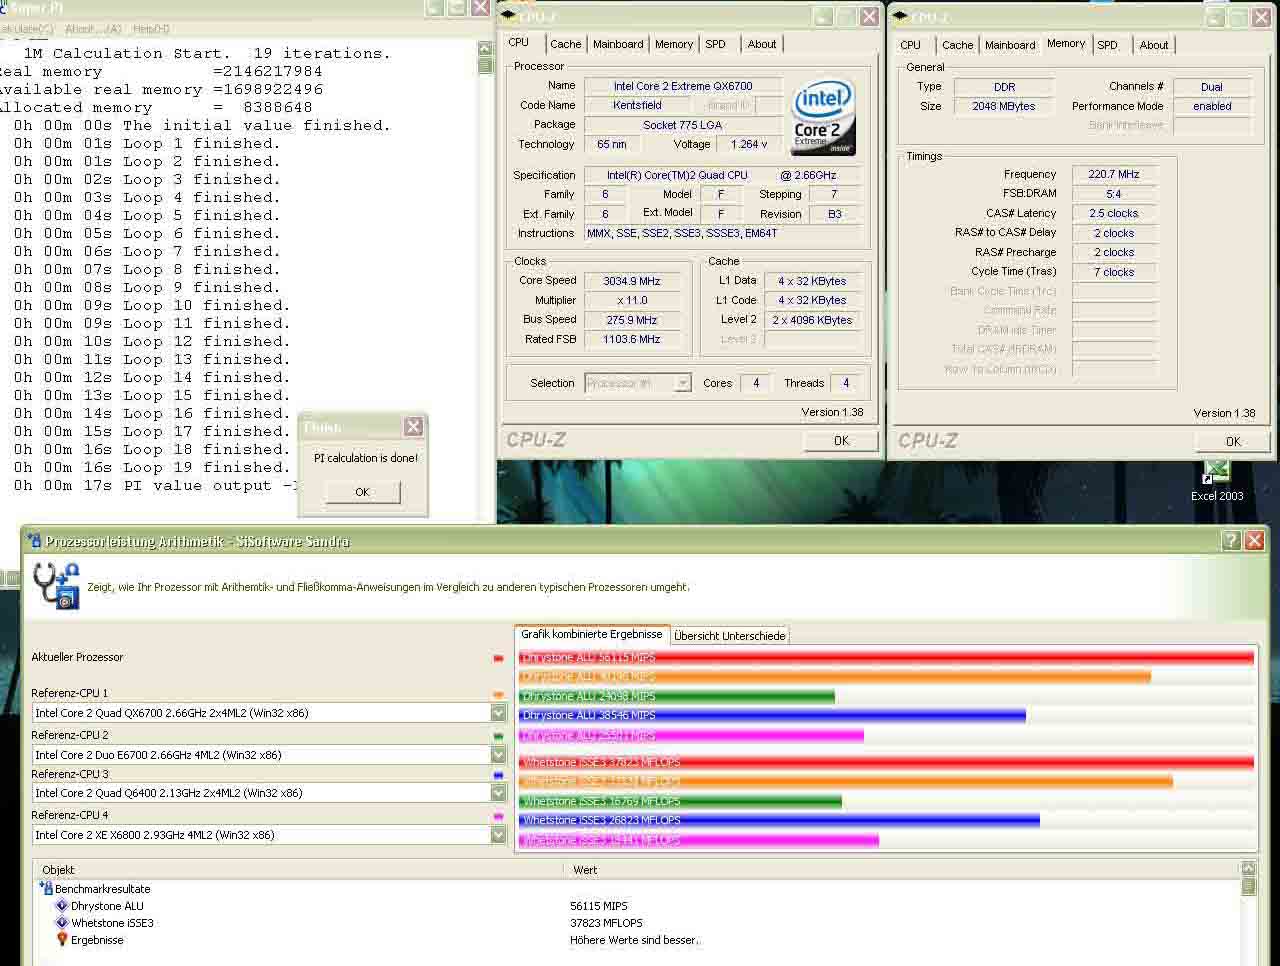Open the Referenz-CPU 2 dropdown showing E6700

coord(498,755)
